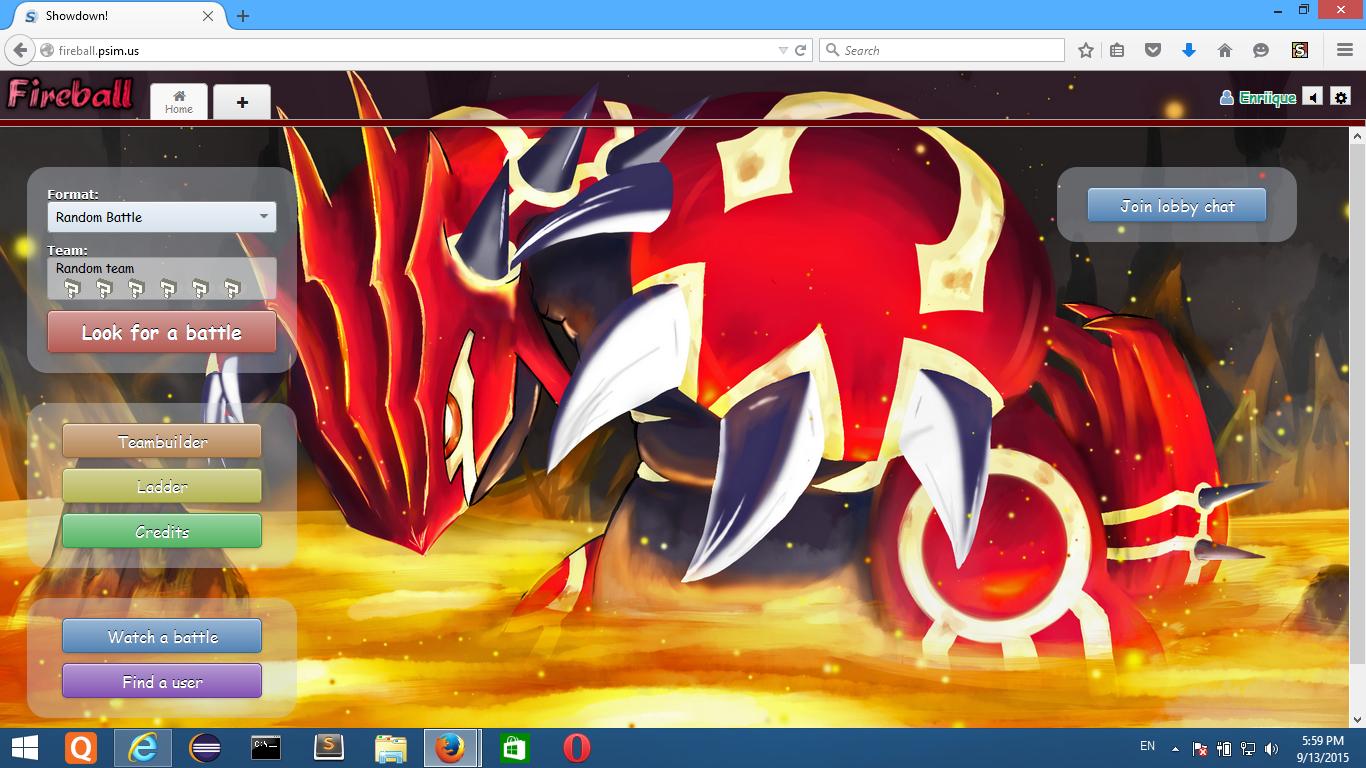Viewport: 1366px width, 768px height.
Task: Mute sound with the speaker icon beside Enriique
Action: 1313,97
